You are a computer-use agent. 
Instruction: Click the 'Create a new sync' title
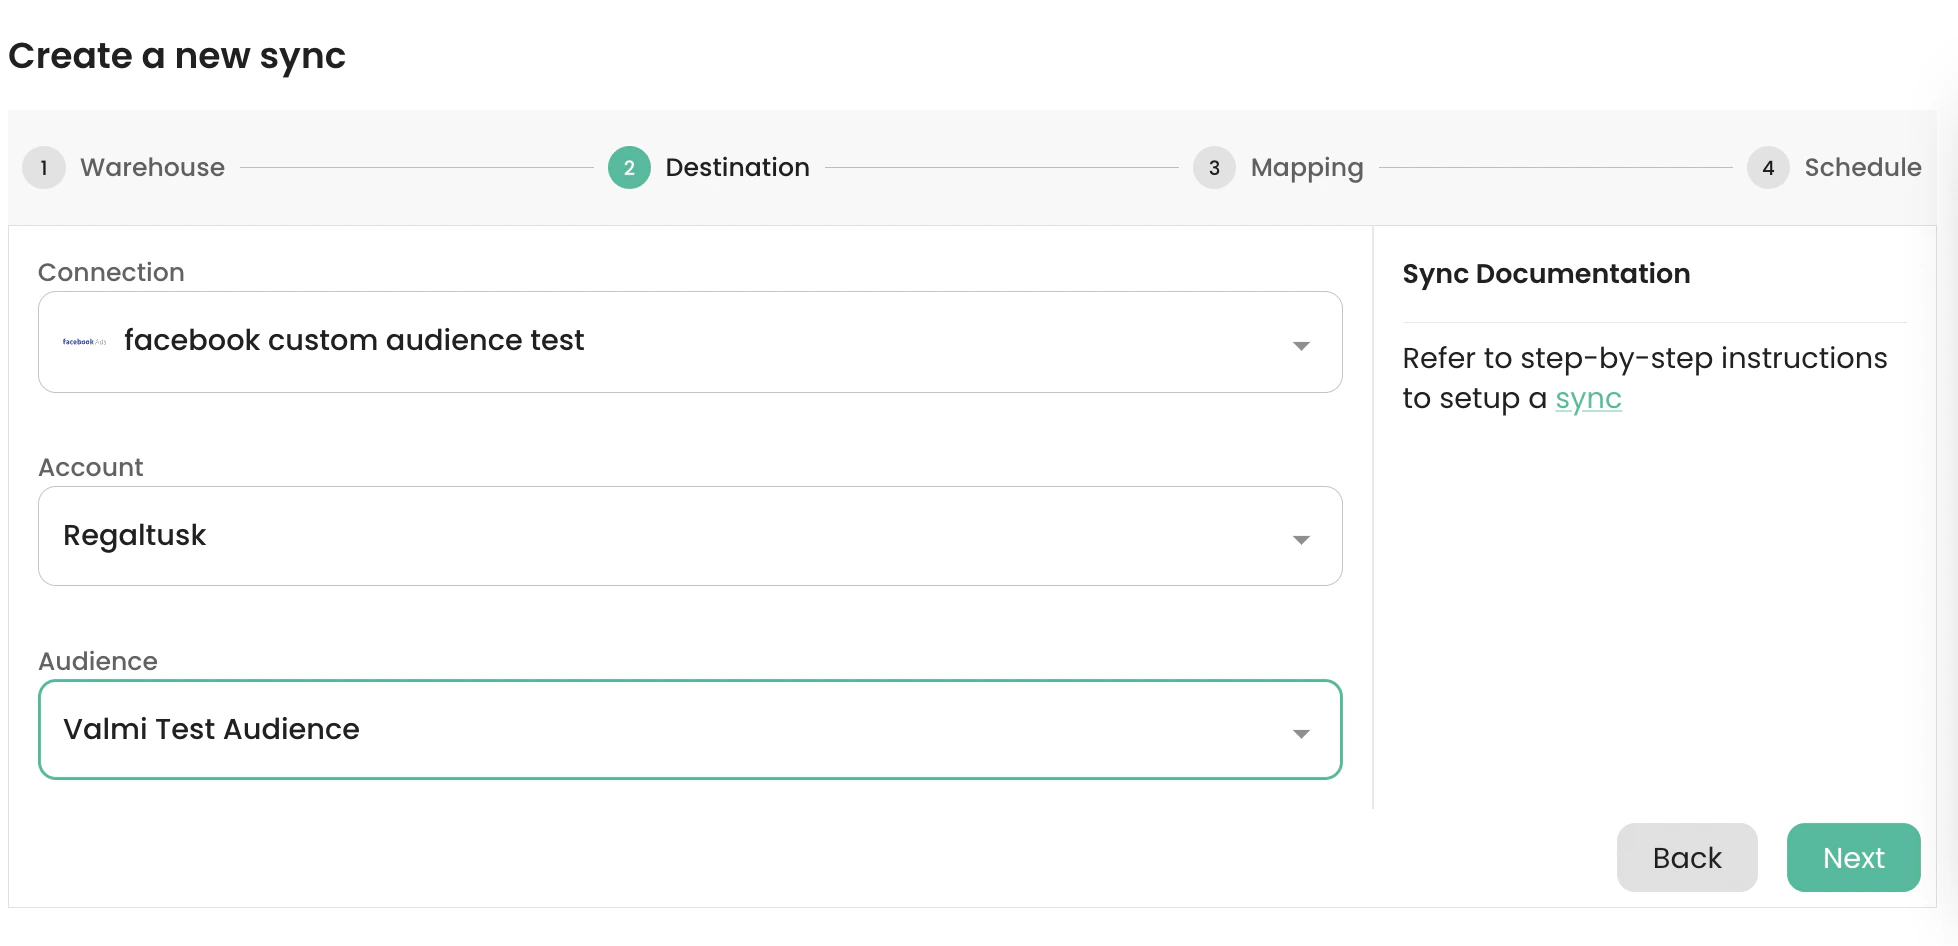click(177, 56)
